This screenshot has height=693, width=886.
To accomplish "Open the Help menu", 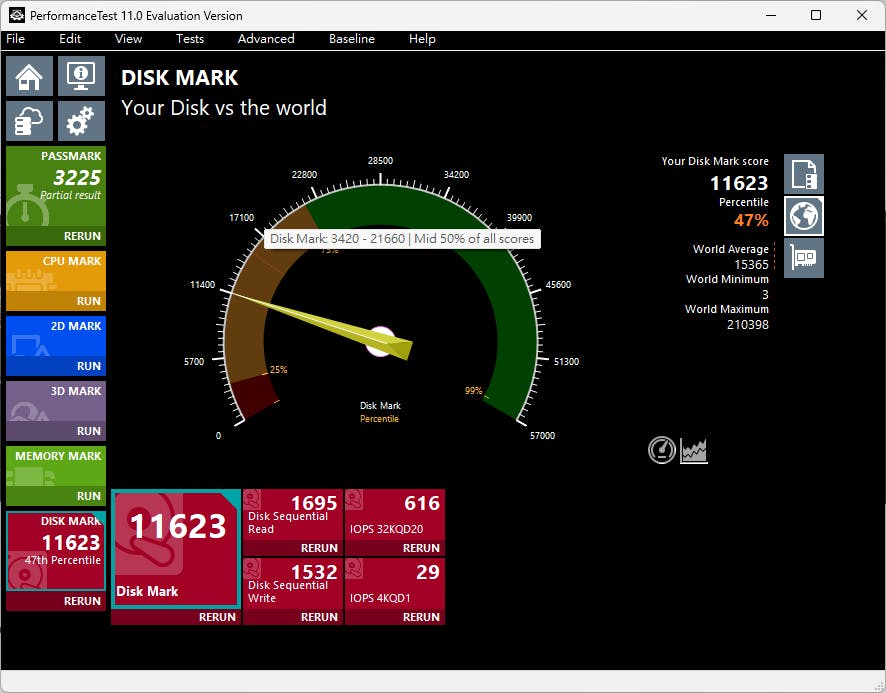I will pyautogui.click(x=422, y=39).
